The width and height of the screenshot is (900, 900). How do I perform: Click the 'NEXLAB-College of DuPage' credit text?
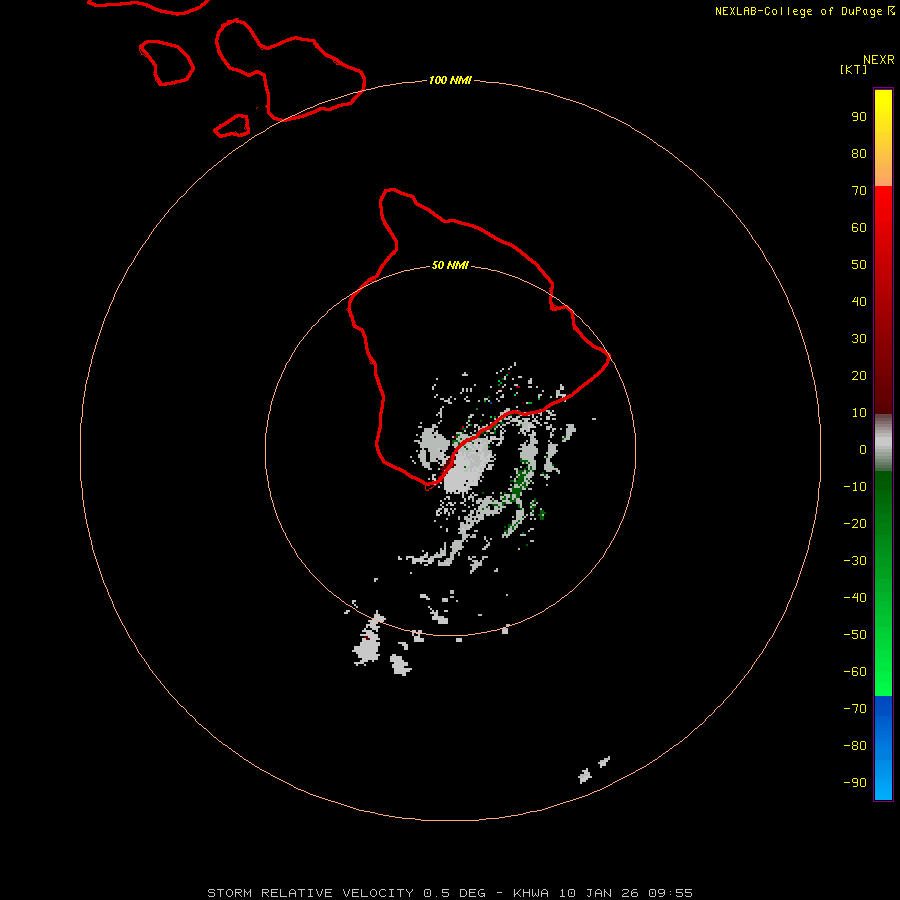(798, 11)
